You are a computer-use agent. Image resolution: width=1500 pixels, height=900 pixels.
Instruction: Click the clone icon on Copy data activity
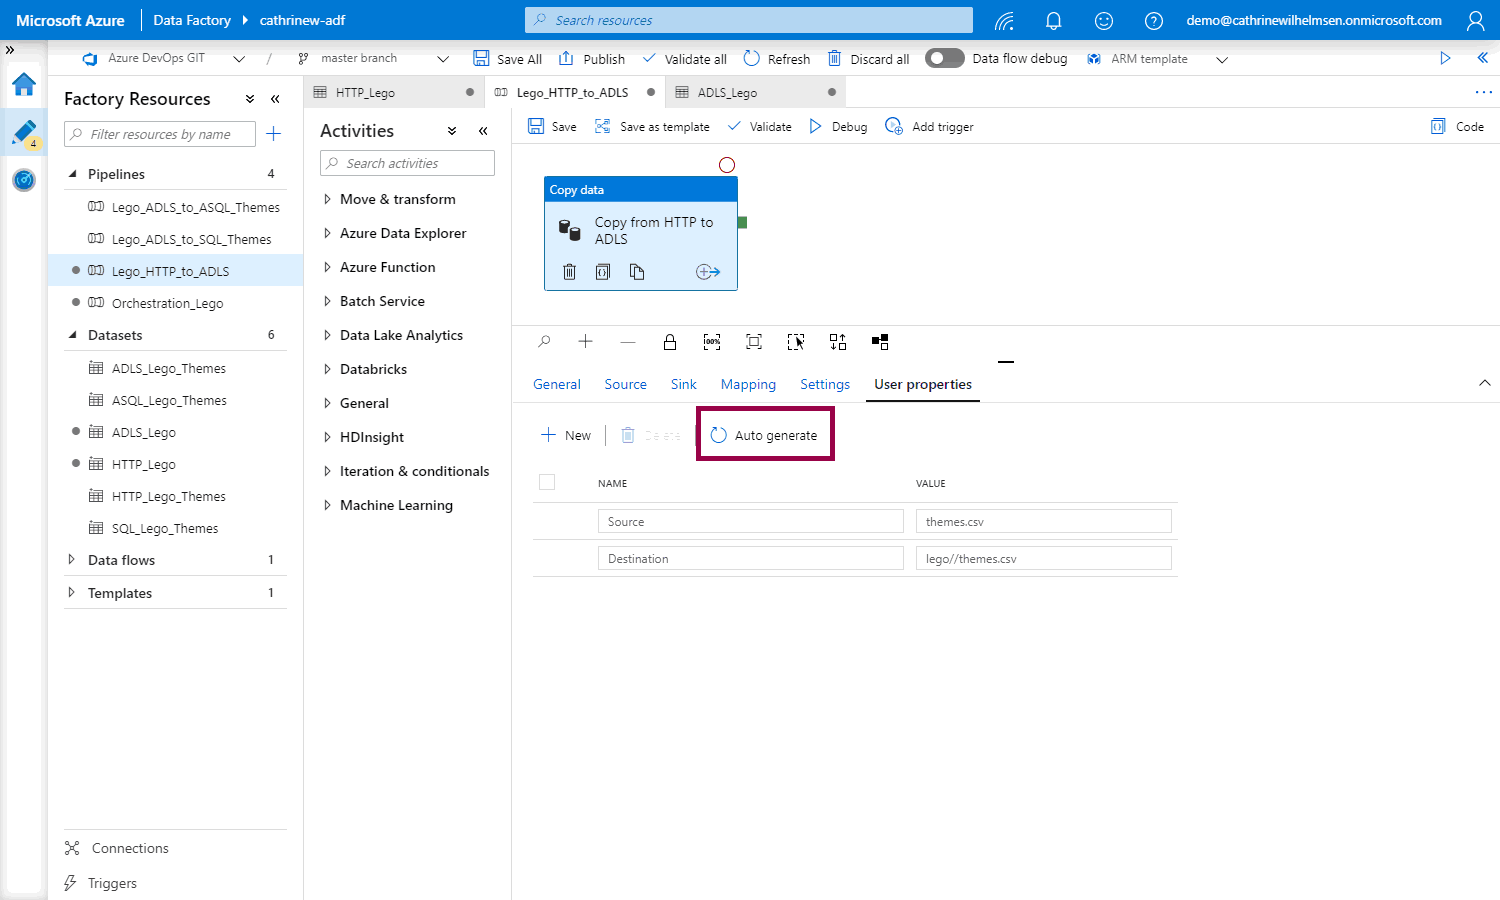click(637, 272)
